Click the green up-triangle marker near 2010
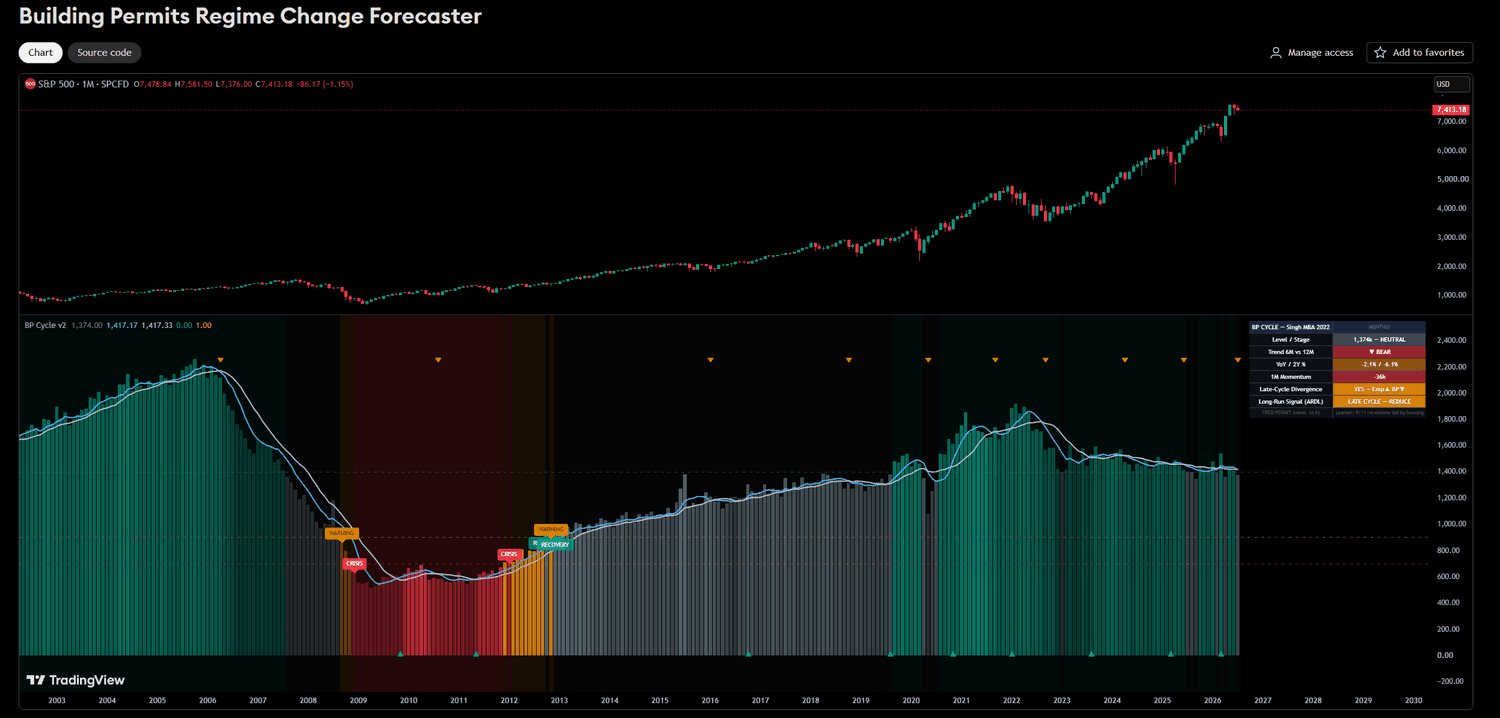This screenshot has height=718, width=1500. (x=400, y=654)
